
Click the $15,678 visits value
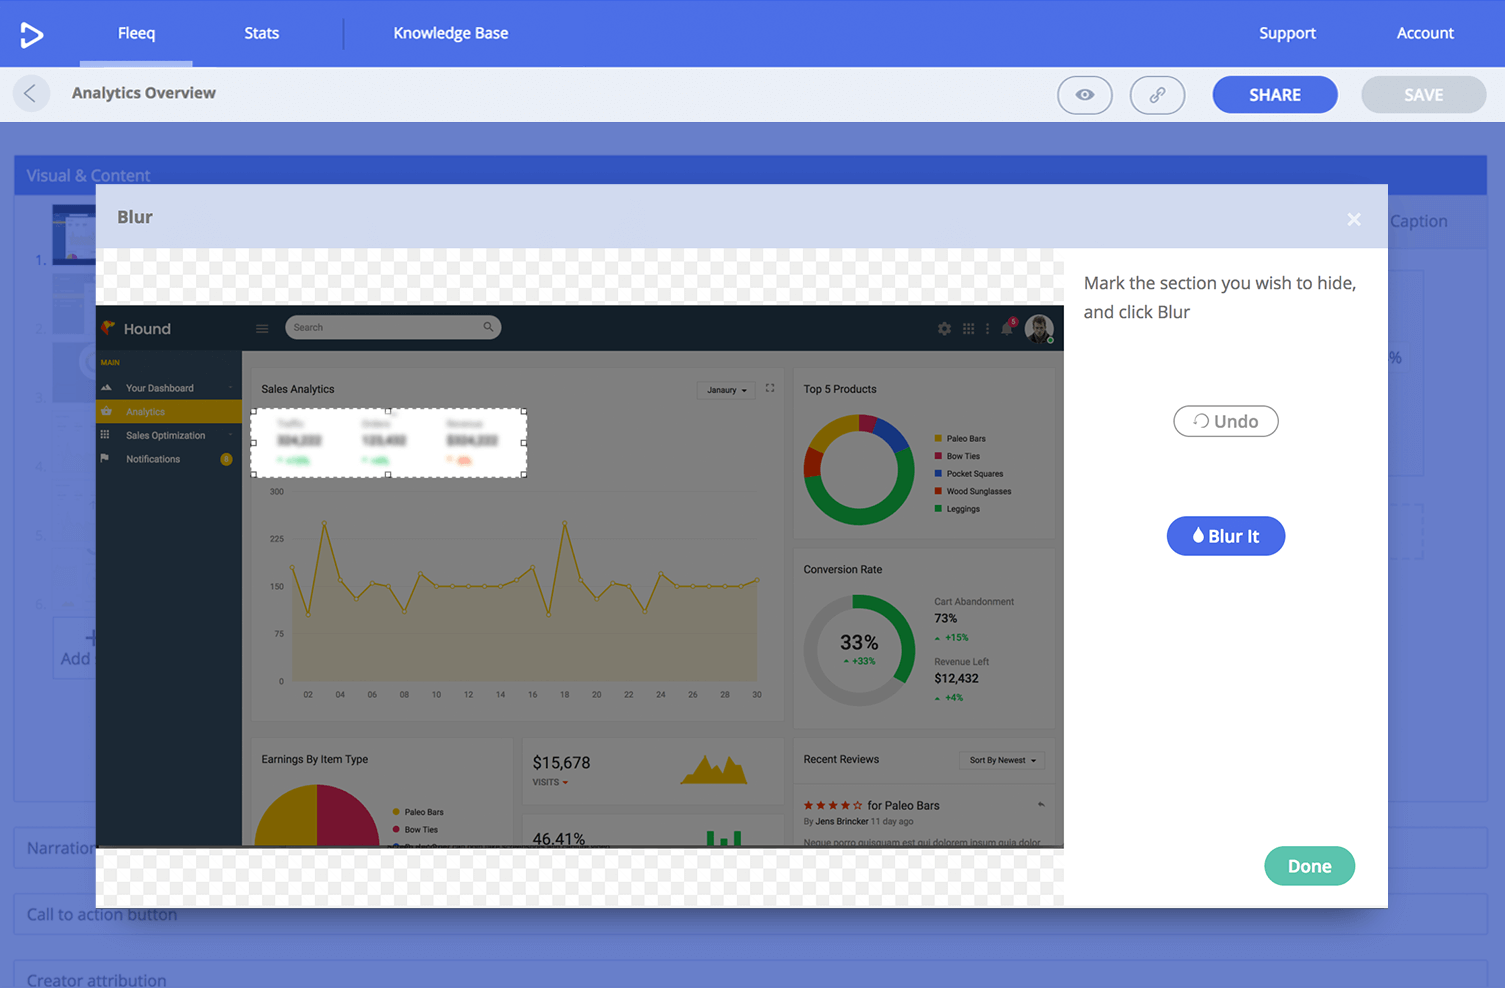561,762
